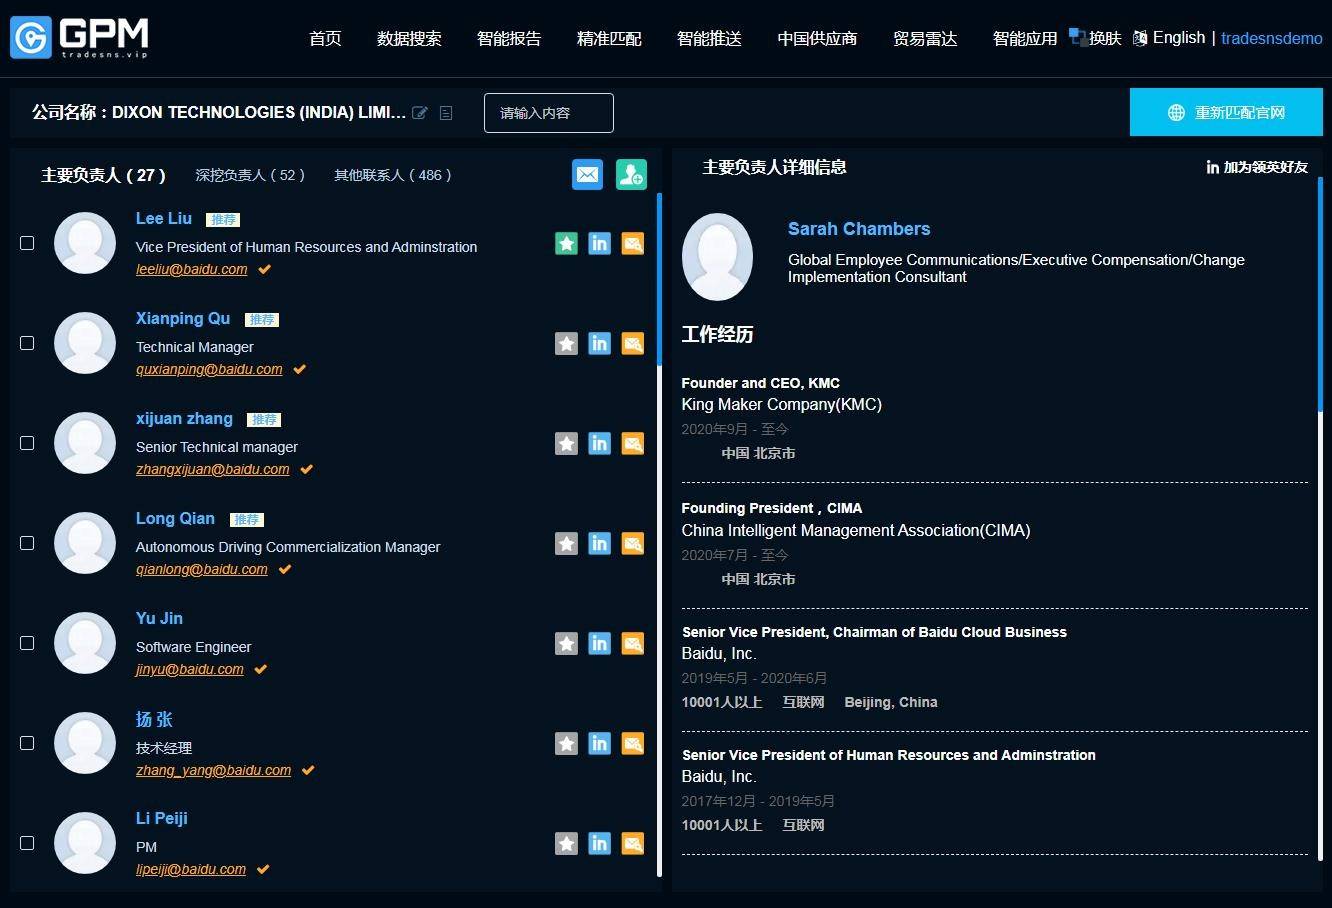
Task: Switch to 深挖负责人 (52) tab
Action: point(249,175)
